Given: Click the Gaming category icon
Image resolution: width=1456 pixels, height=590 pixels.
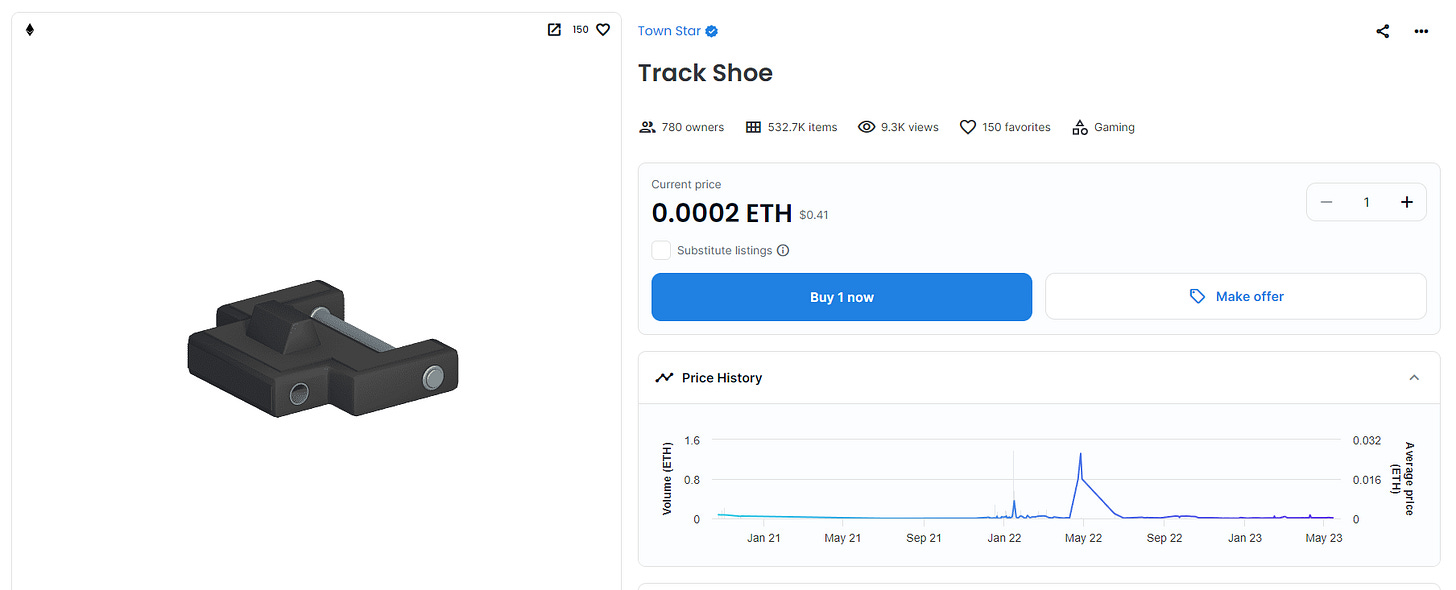Looking at the screenshot, I should point(1079,127).
